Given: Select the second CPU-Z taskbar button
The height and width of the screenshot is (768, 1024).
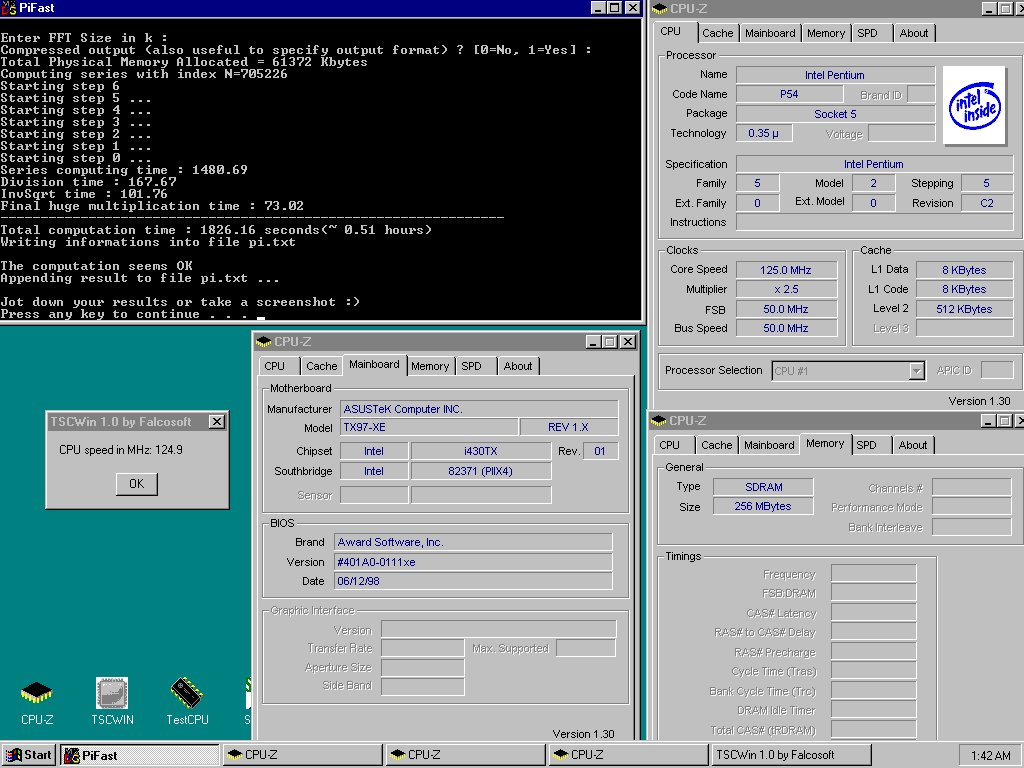Looking at the screenshot, I should 466,755.
